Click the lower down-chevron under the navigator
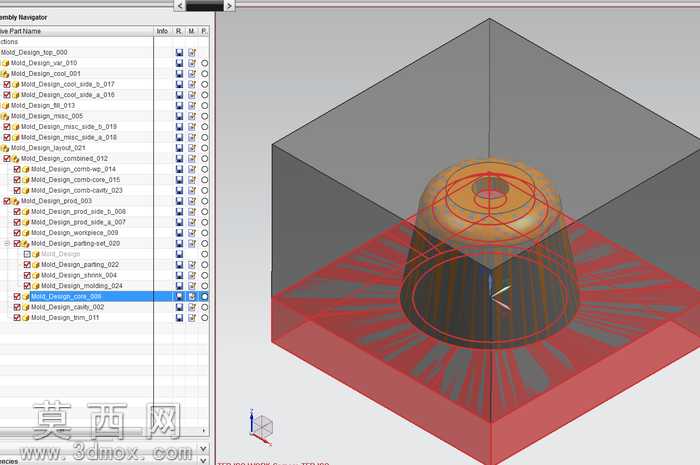Image resolution: width=700 pixels, height=465 pixels. click(204, 460)
